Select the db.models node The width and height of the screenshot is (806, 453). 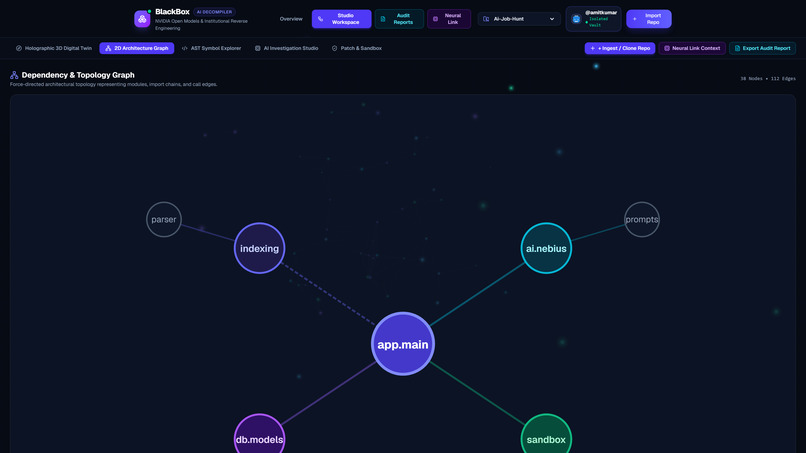coord(260,433)
